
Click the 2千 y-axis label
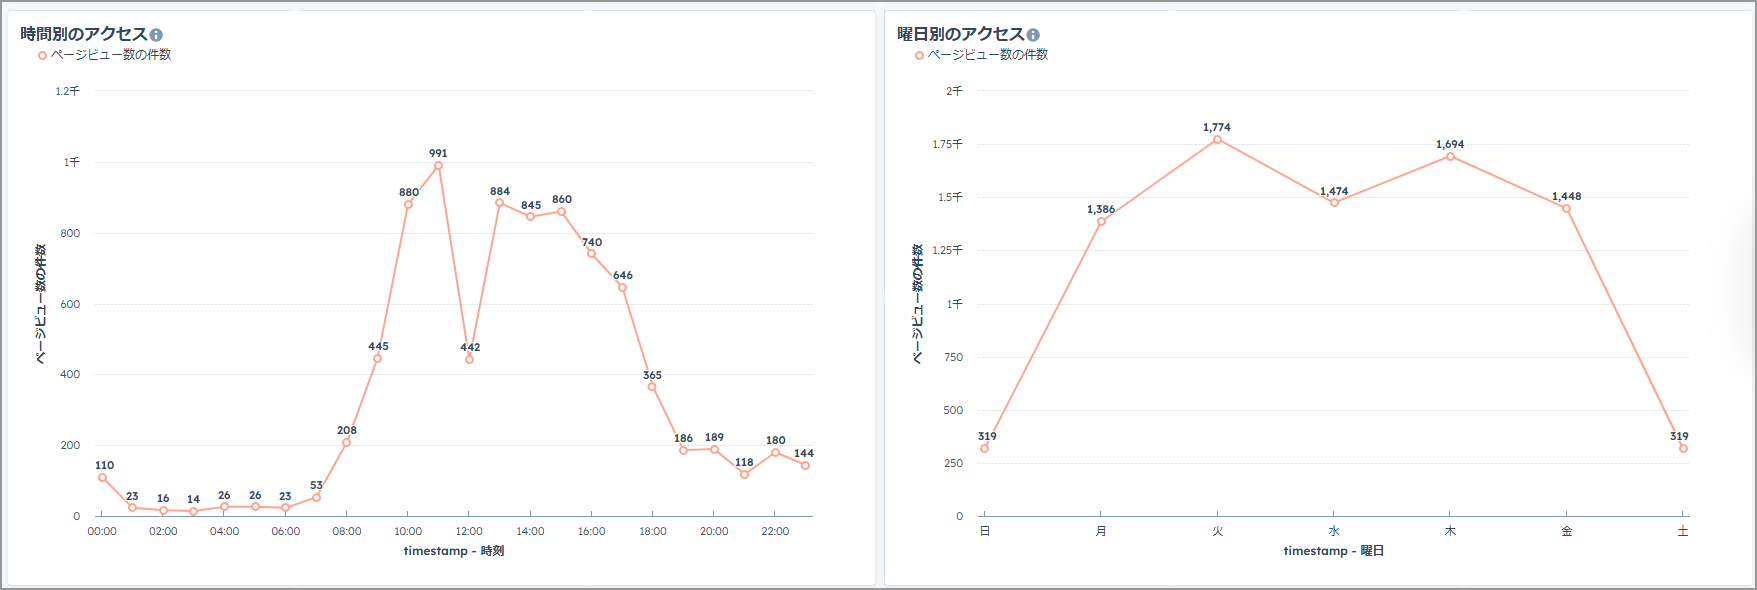954,91
